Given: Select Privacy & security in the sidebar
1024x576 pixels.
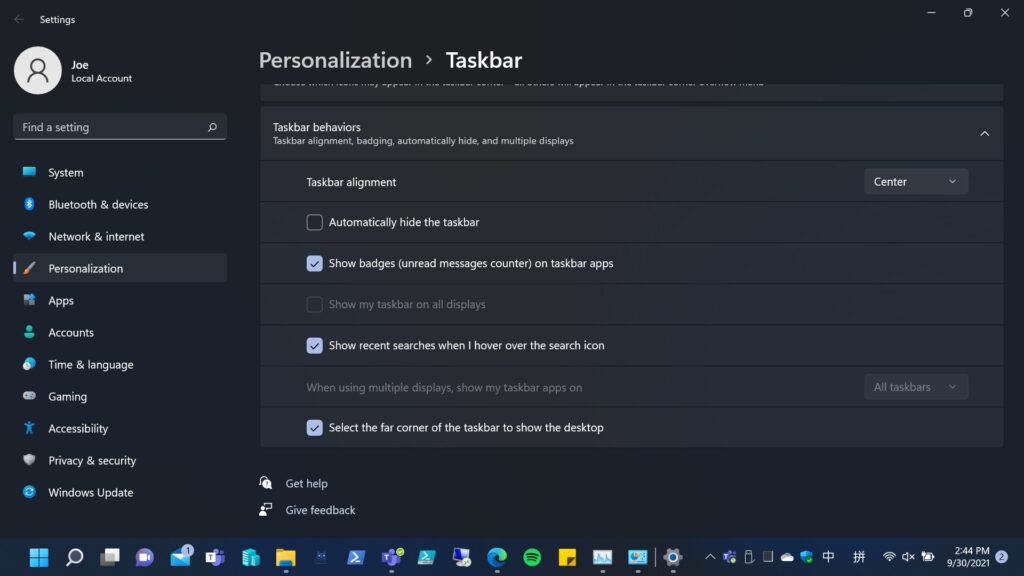Looking at the screenshot, I should [92, 461].
